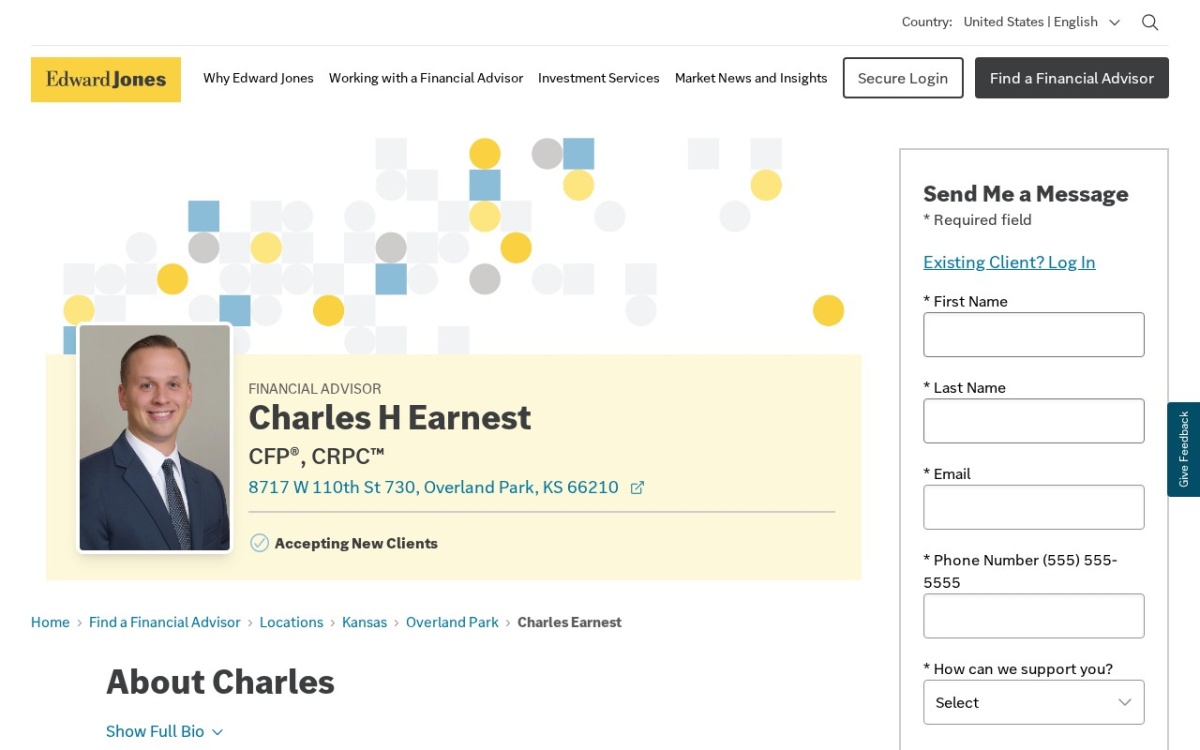This screenshot has width=1200, height=750.
Task: Click the external link icon beside address
Action: click(x=637, y=488)
